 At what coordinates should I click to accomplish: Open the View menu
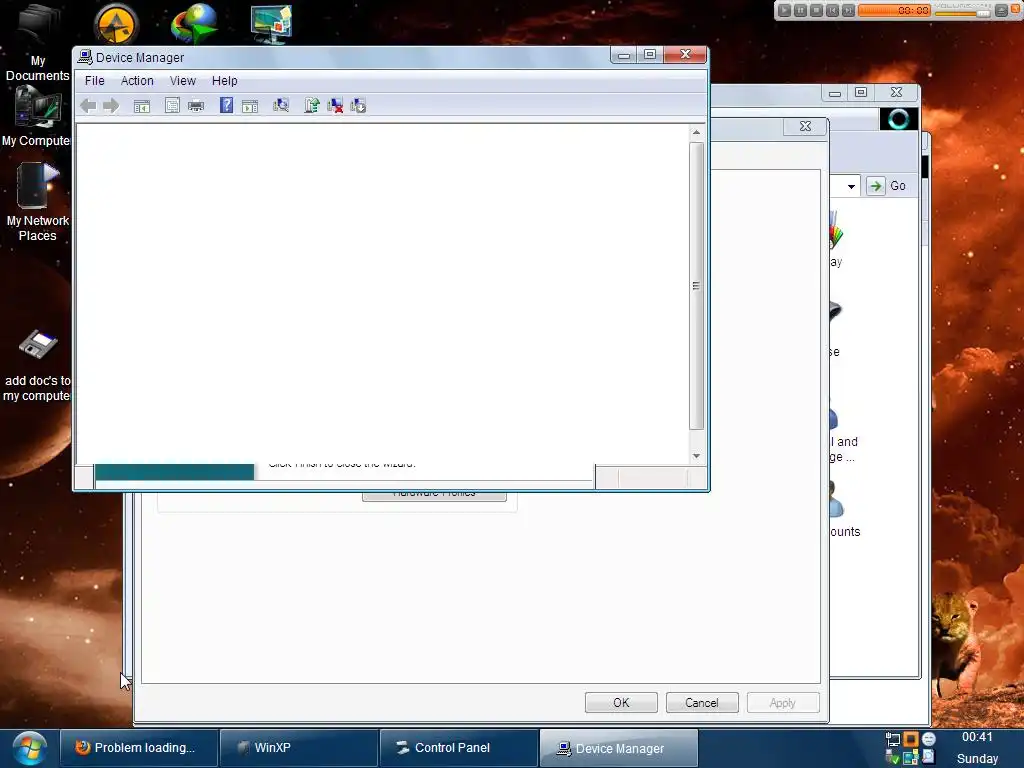(183, 81)
